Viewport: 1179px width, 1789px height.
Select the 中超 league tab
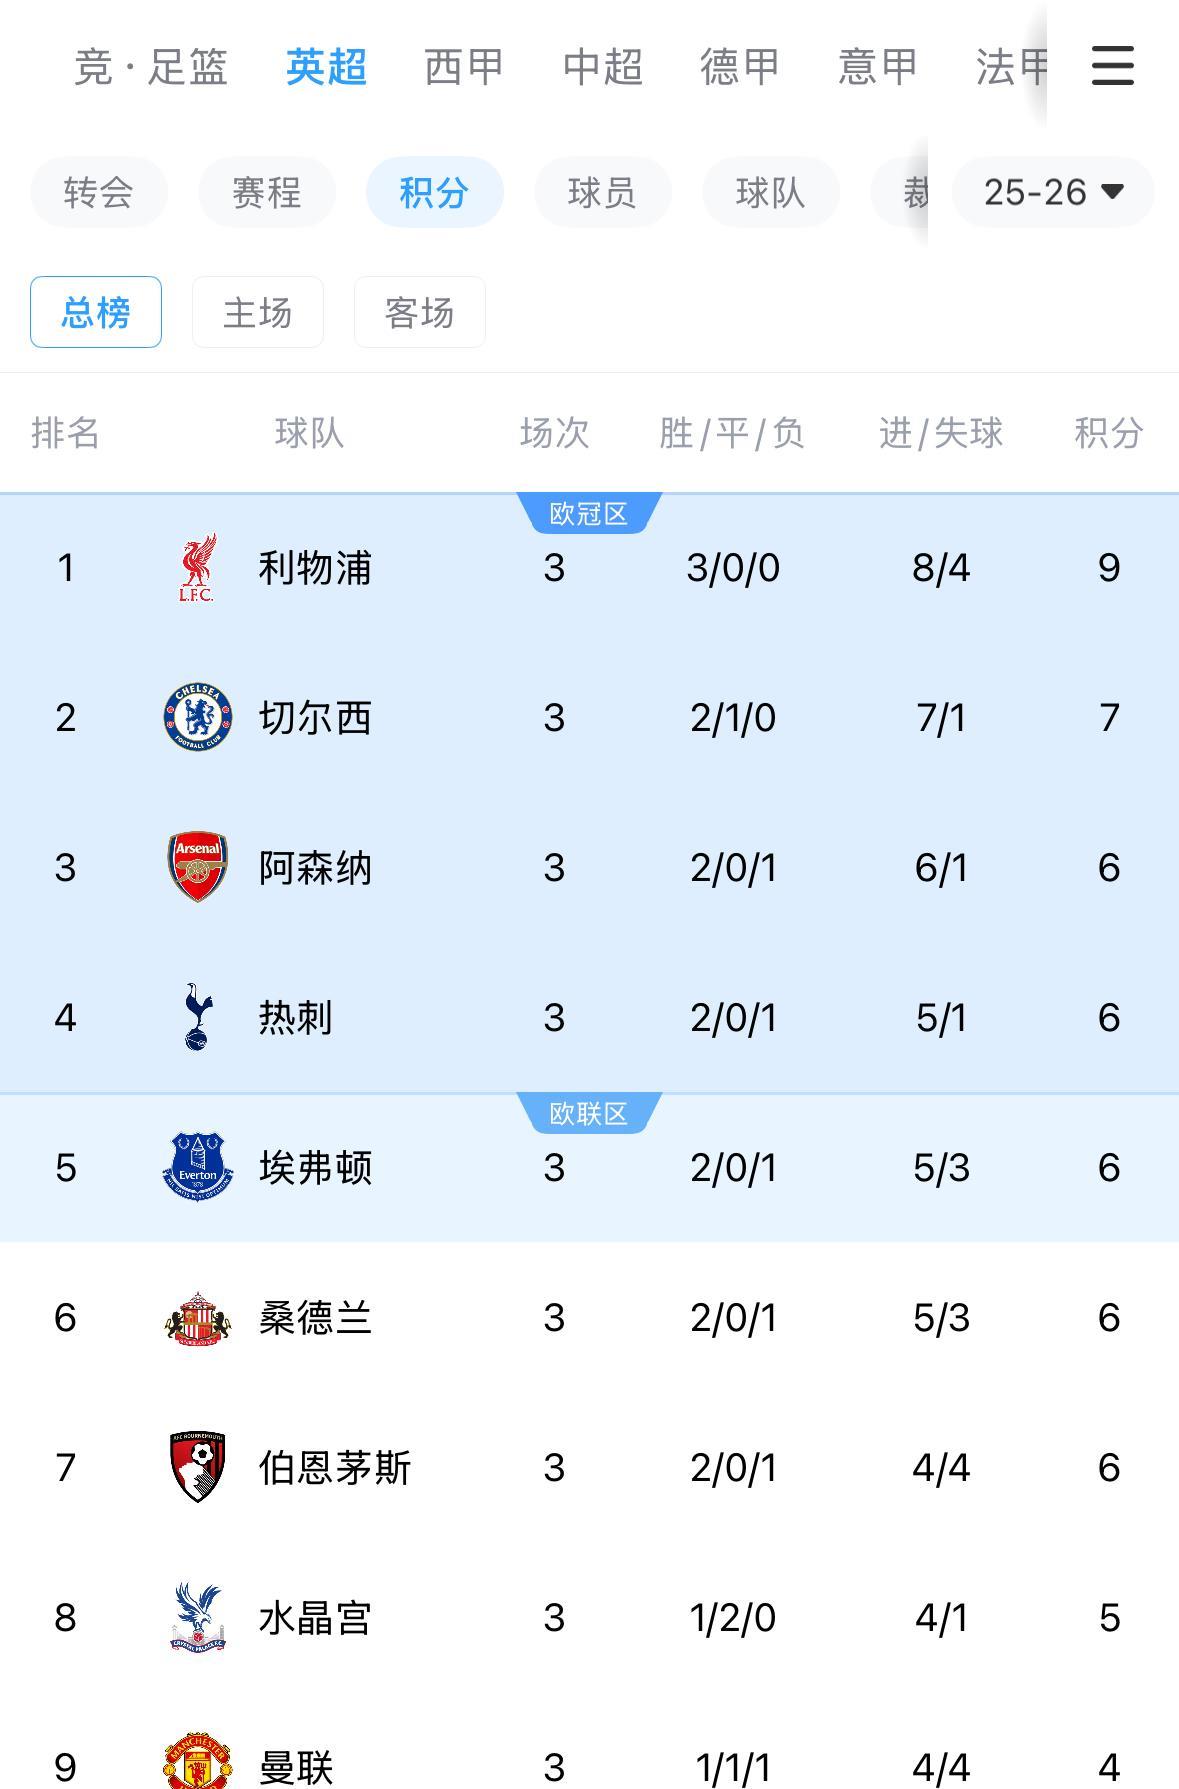[x=602, y=67]
